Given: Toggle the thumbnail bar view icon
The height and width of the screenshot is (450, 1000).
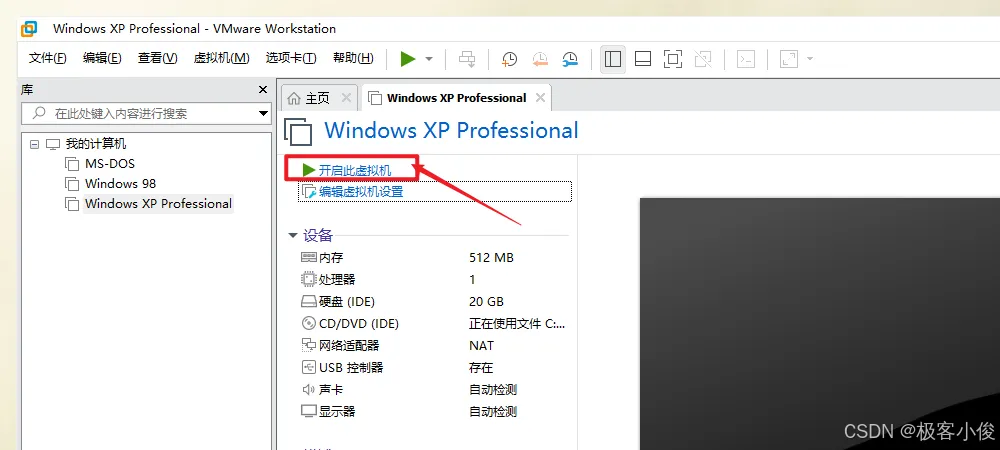Looking at the screenshot, I should (x=643, y=59).
